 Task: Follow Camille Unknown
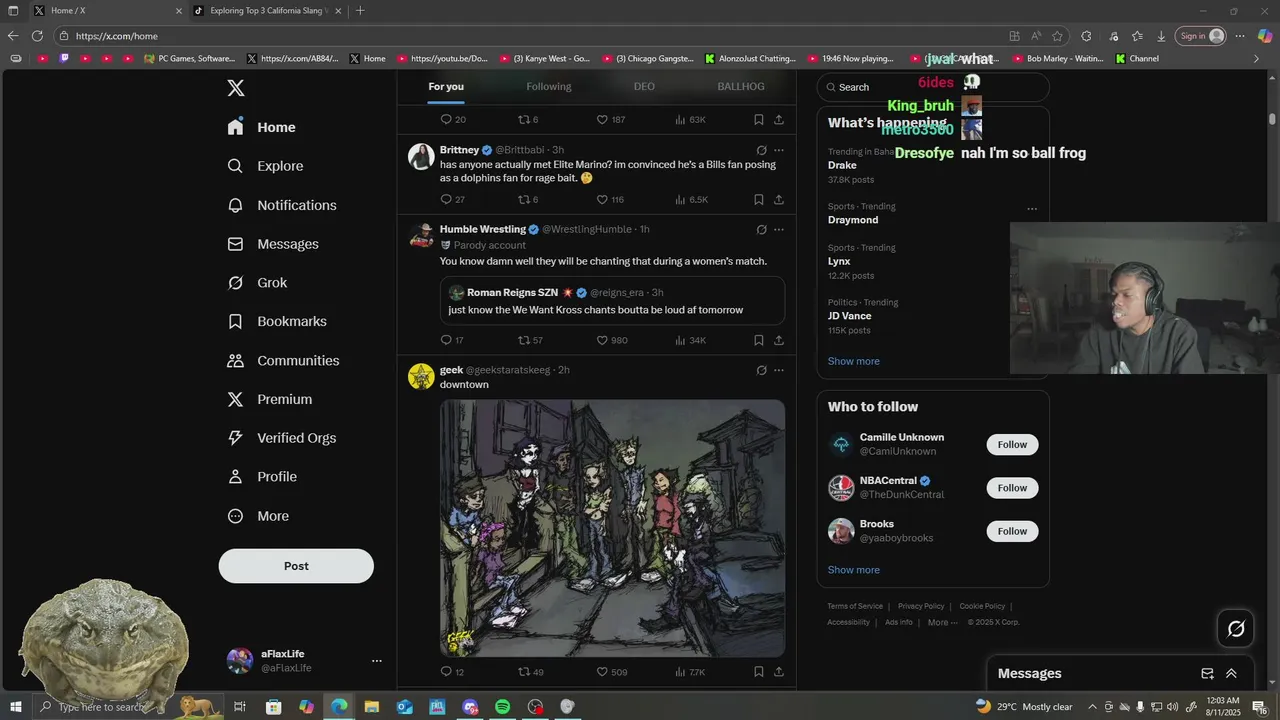[1012, 444]
